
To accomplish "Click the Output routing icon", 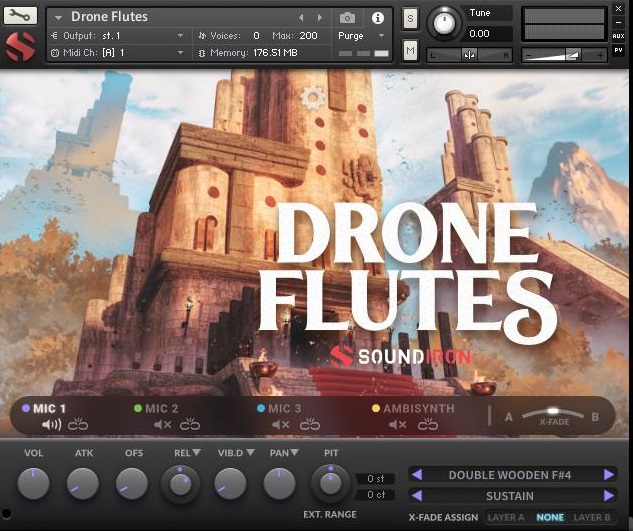I will 54,36.
